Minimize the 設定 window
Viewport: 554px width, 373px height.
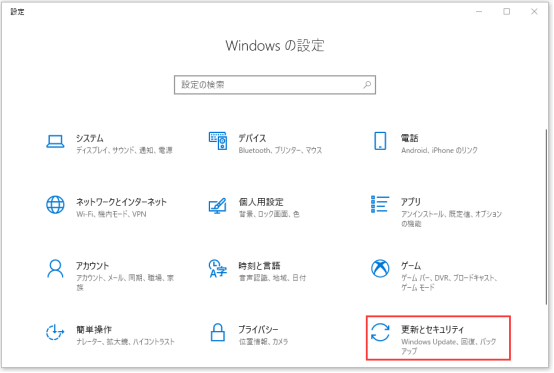479,12
